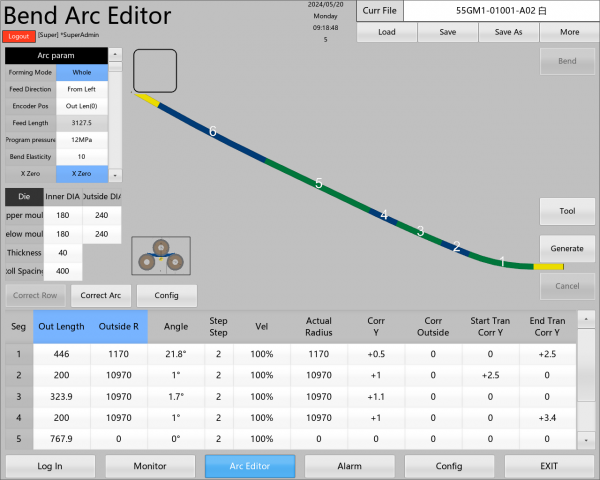
Task: Switch to the Monitor tab
Action: [x=150, y=466]
